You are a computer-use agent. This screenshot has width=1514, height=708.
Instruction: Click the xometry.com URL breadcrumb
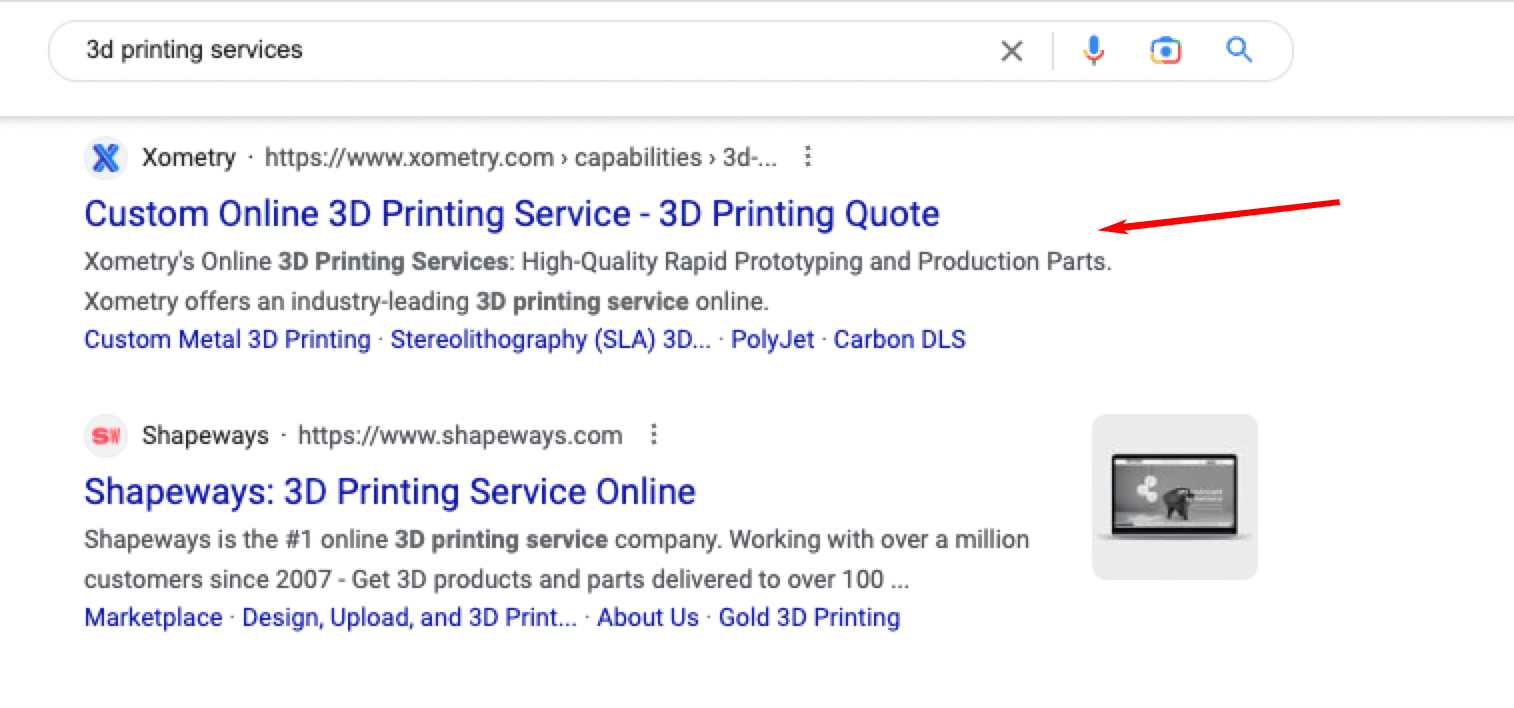pyautogui.click(x=520, y=158)
